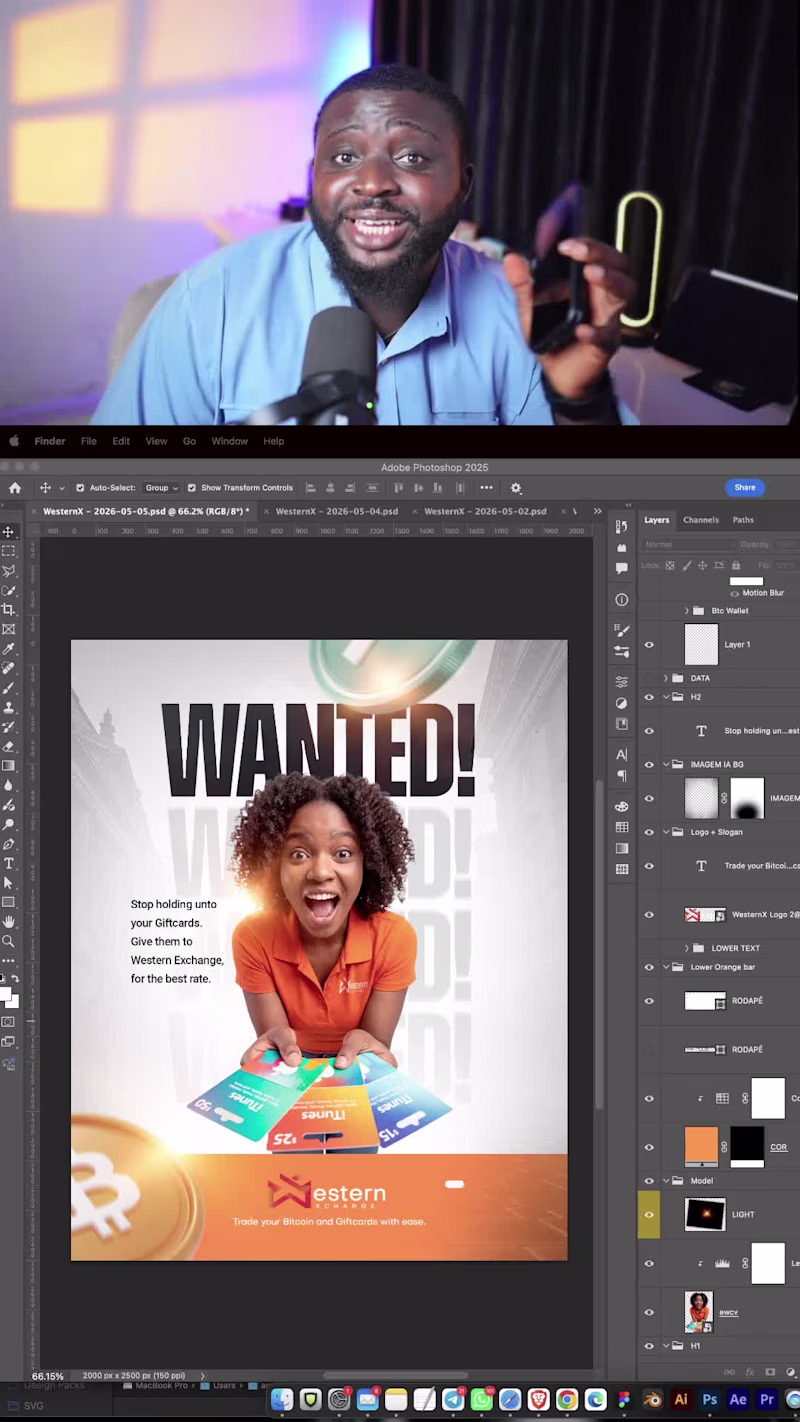Select the Clone Stamp tool
This screenshot has height=1422, width=800.
(8, 707)
